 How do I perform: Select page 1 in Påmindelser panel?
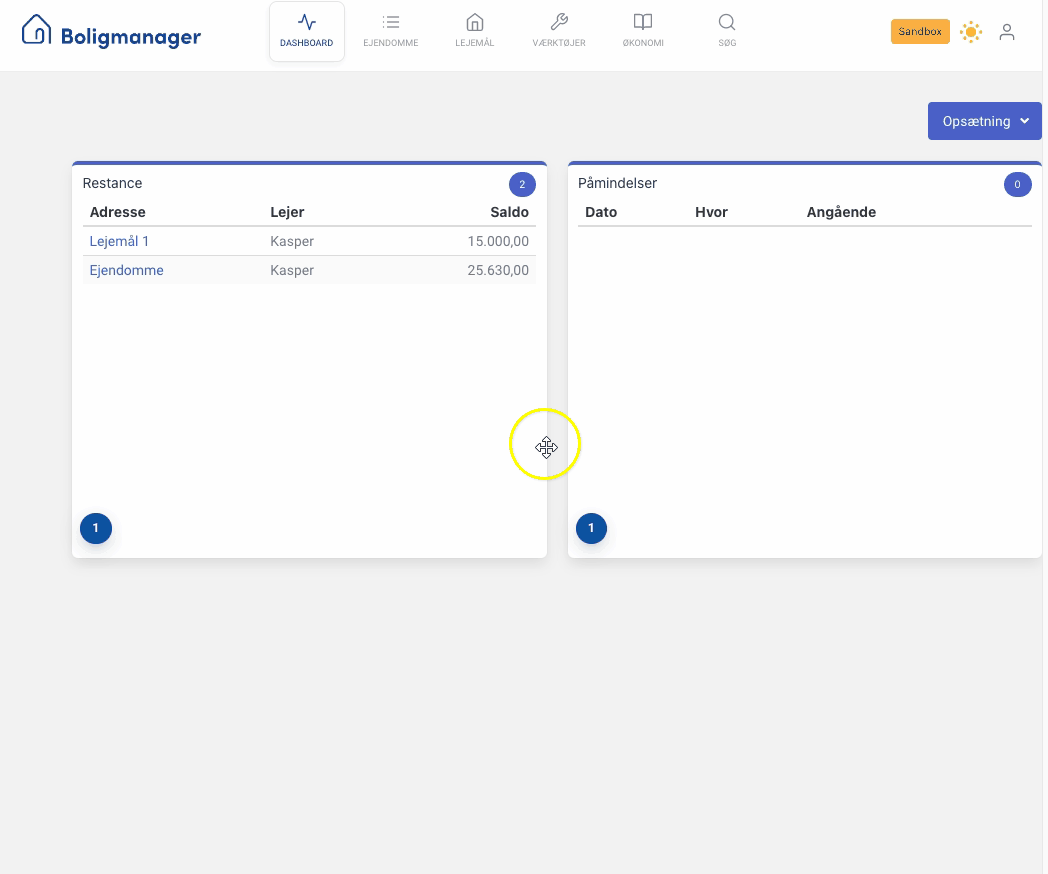point(591,528)
